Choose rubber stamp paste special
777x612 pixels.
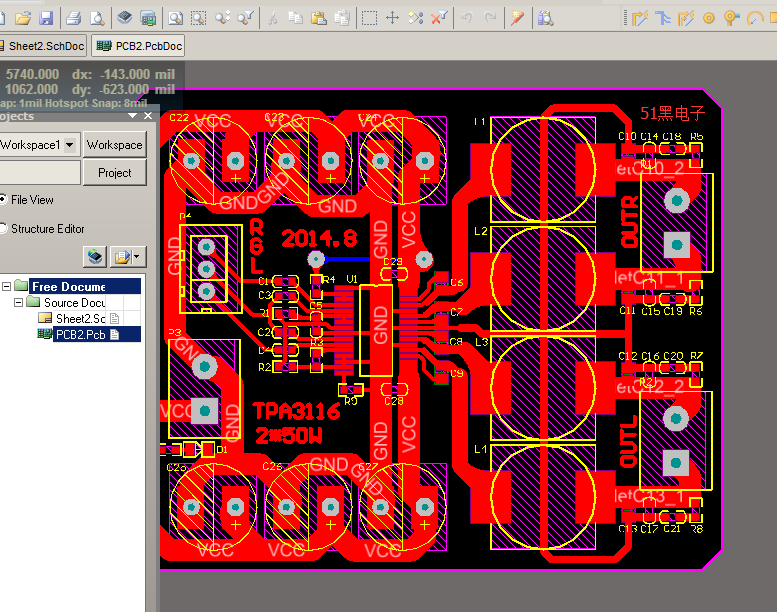tap(342, 19)
